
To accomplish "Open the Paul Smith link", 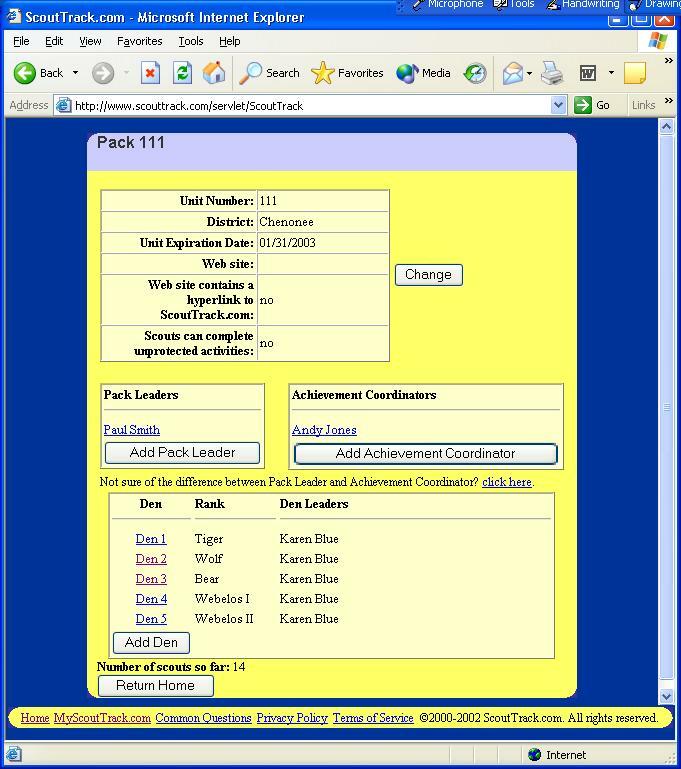I will (131, 430).
